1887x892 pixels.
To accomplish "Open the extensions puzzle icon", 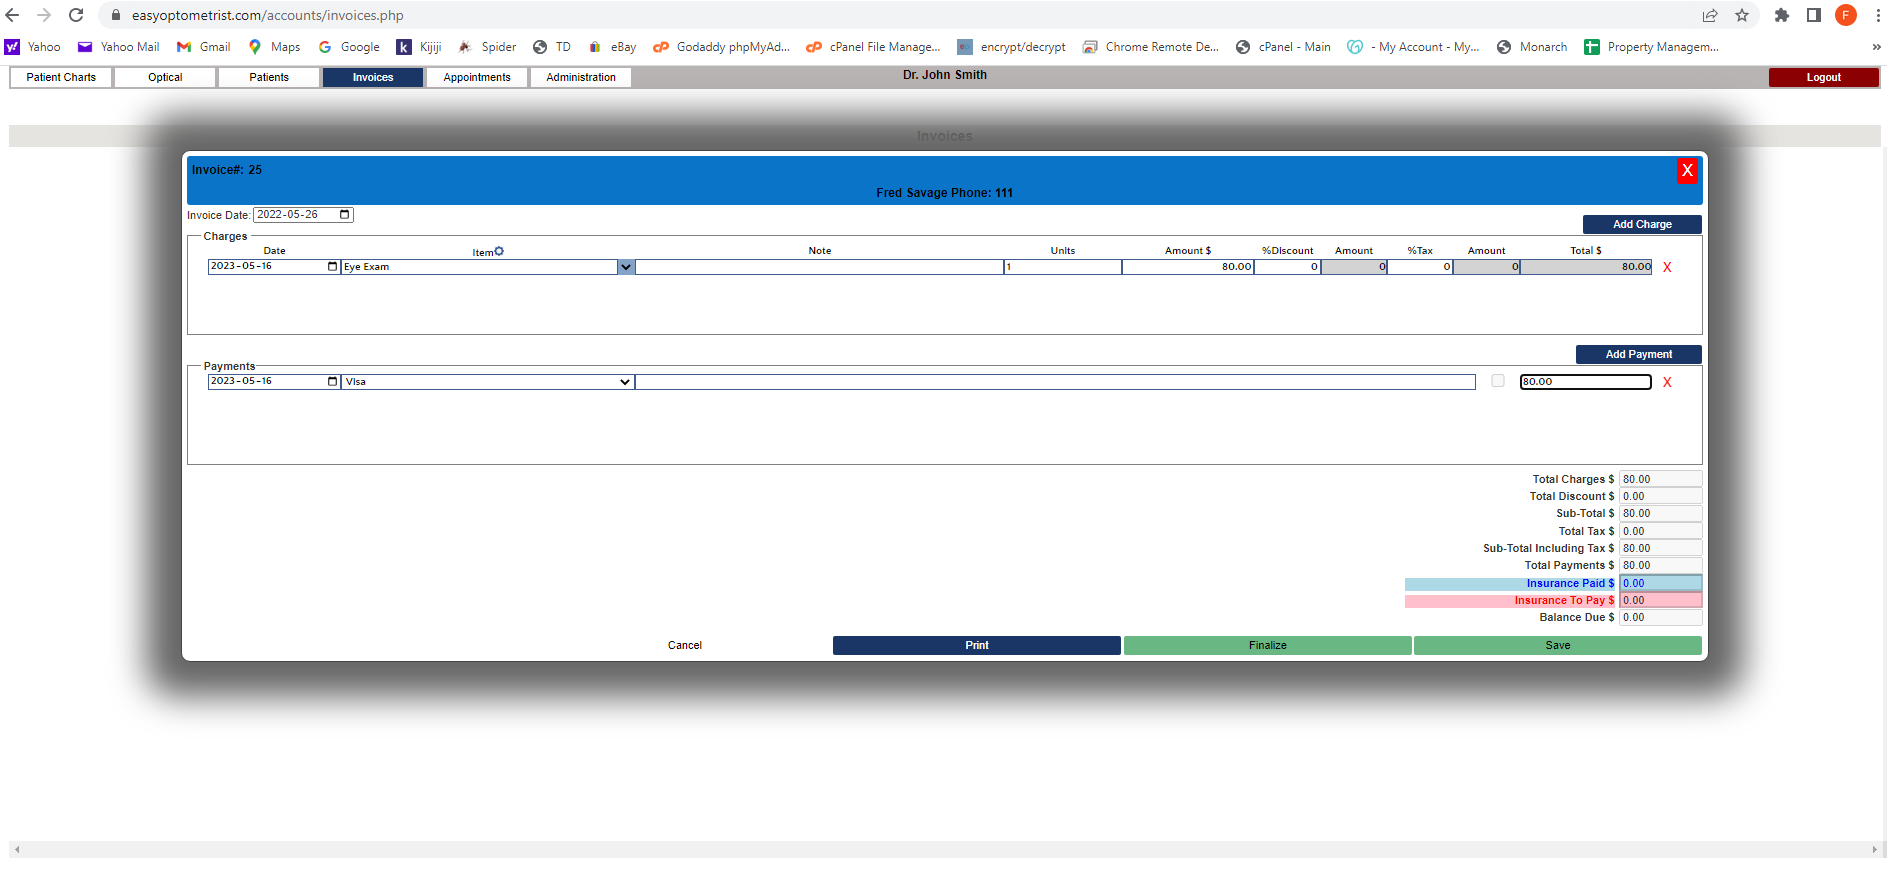I will [1782, 15].
